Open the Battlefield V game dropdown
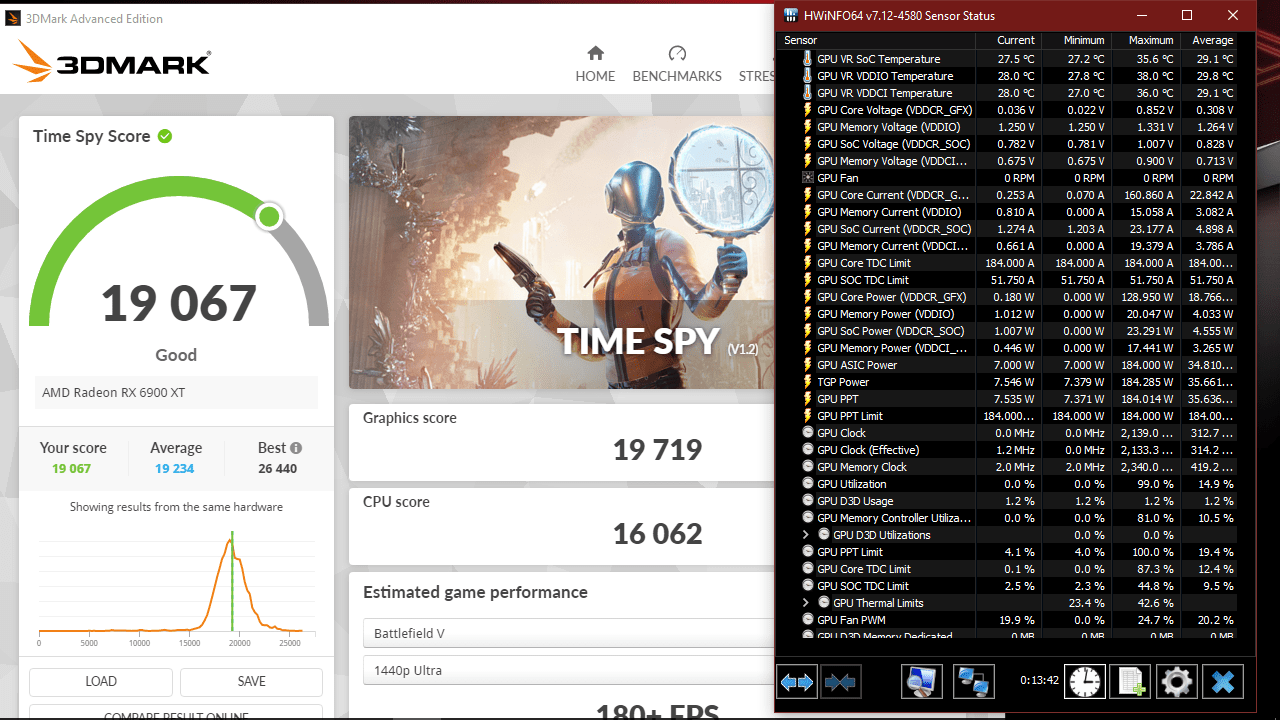 click(570, 633)
